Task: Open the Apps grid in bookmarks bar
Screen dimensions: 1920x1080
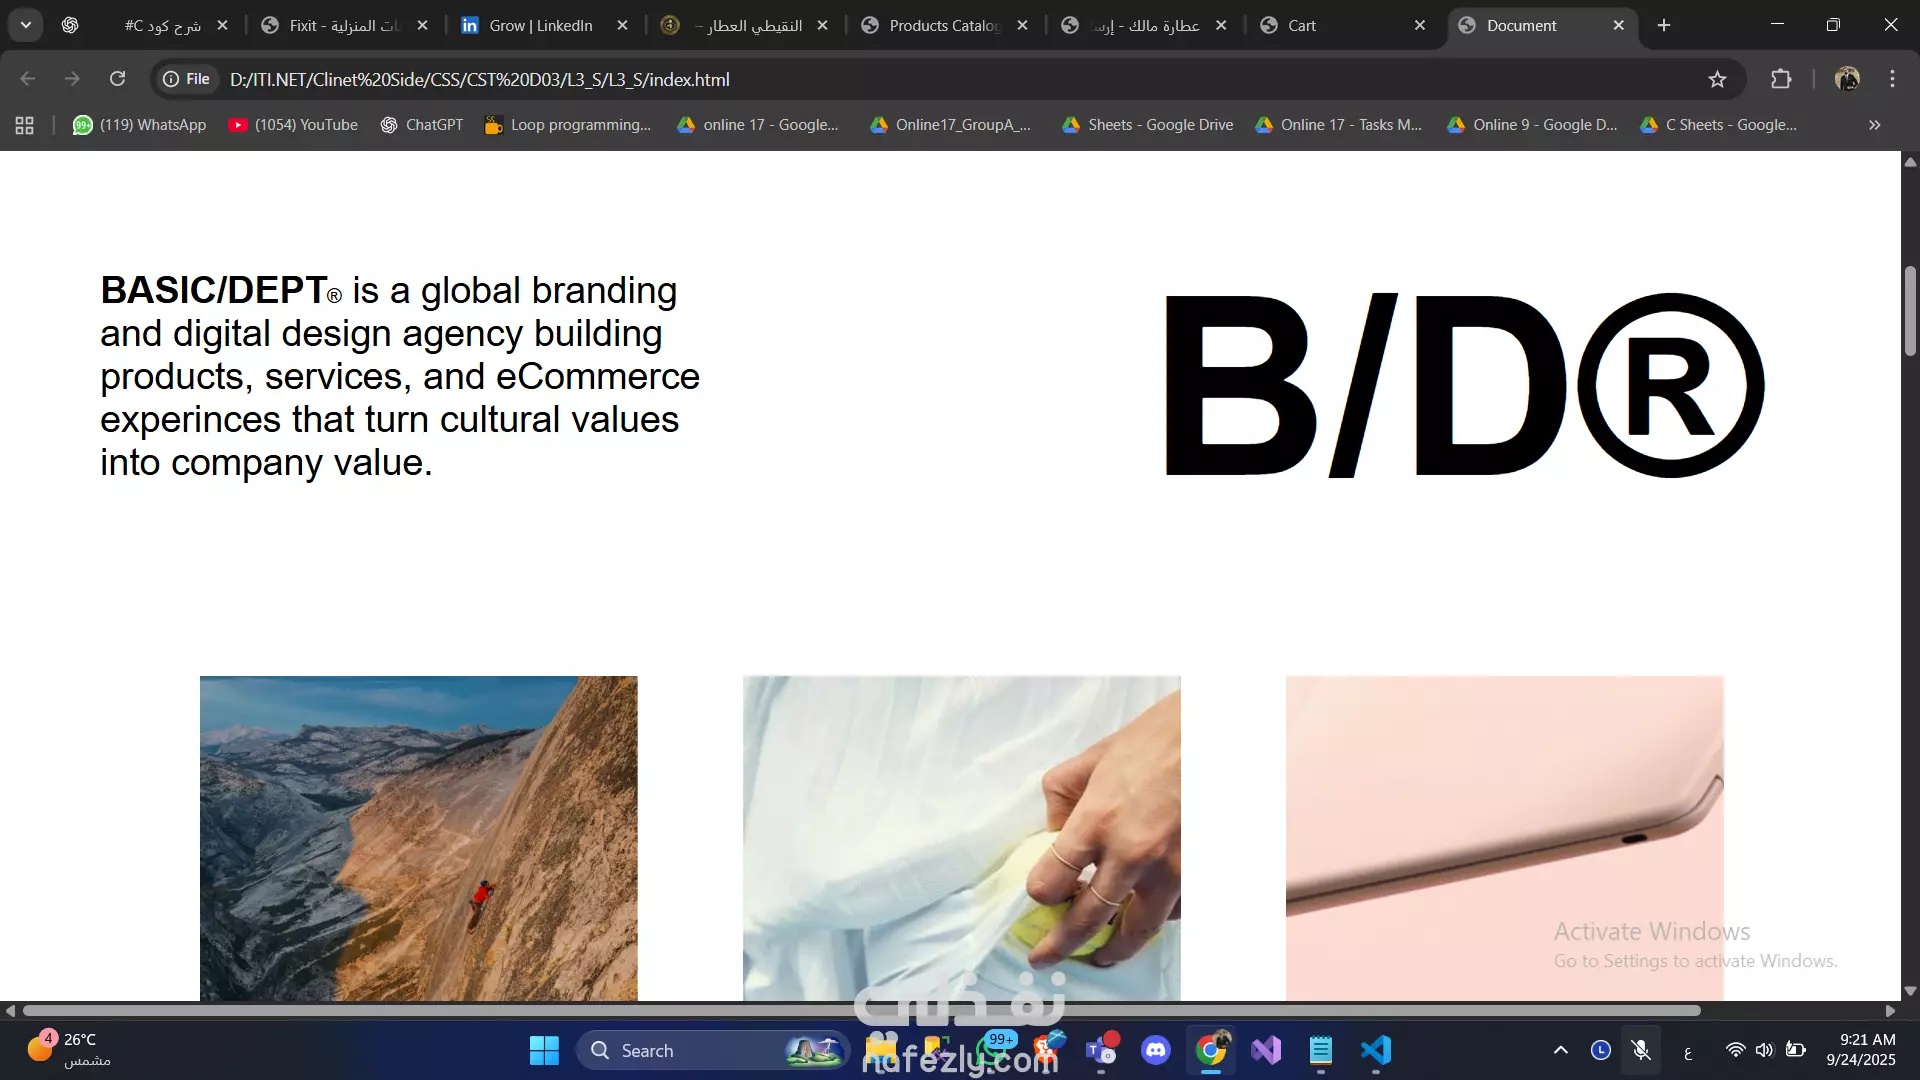Action: tap(25, 125)
